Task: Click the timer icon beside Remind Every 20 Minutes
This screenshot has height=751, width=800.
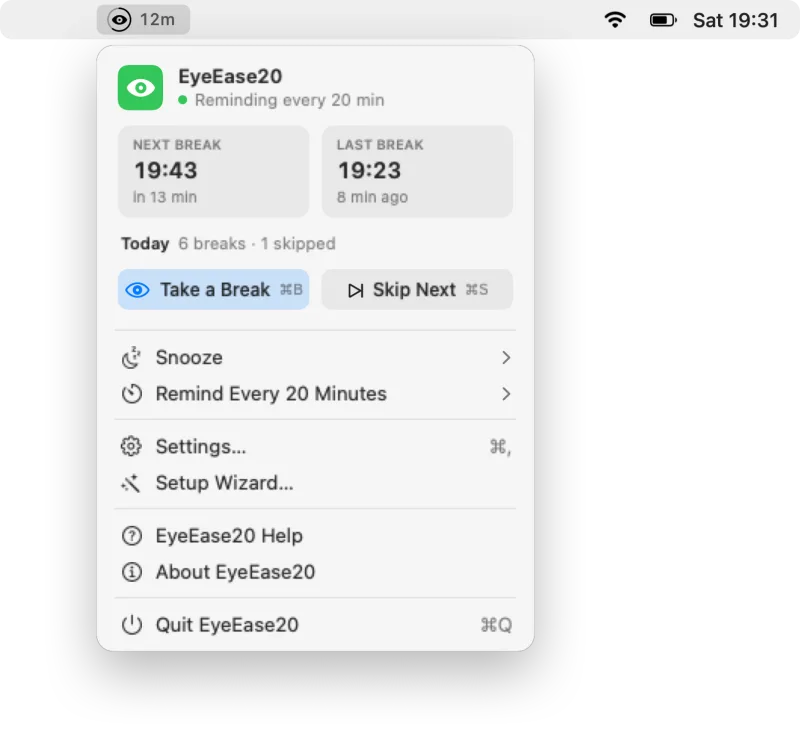Action: (132, 394)
